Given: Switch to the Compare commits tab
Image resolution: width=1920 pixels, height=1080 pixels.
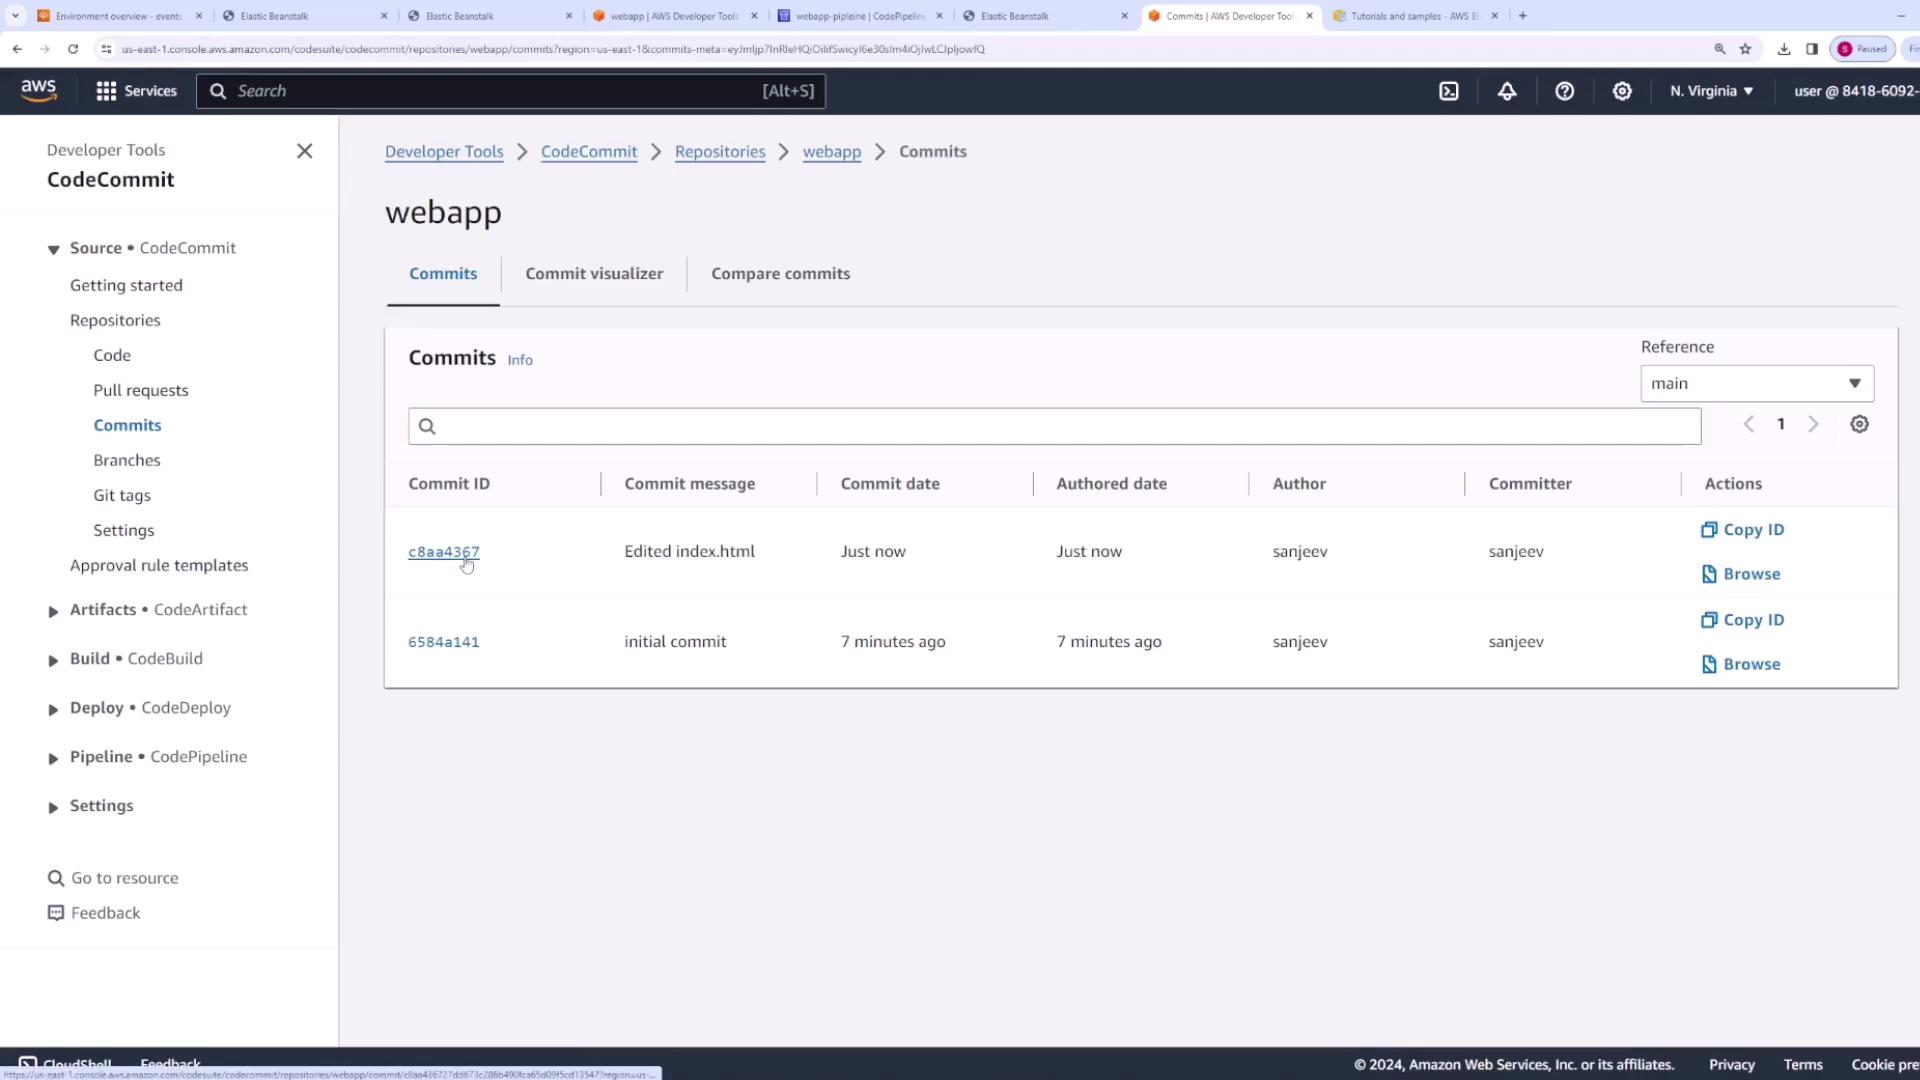Looking at the screenshot, I should [780, 274].
